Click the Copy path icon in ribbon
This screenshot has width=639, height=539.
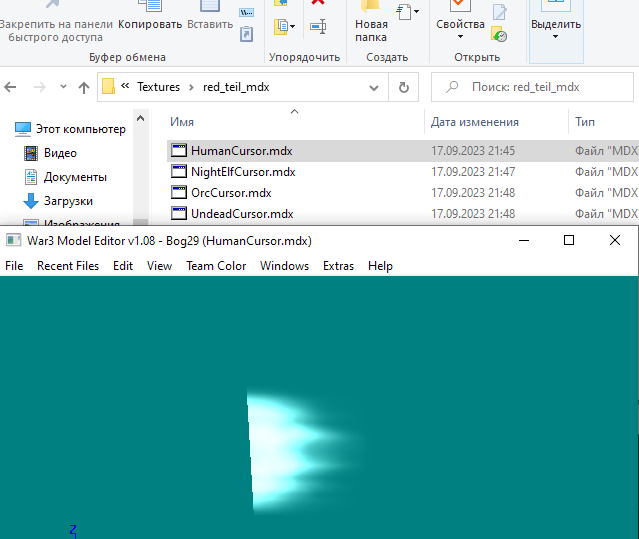[247, 12]
